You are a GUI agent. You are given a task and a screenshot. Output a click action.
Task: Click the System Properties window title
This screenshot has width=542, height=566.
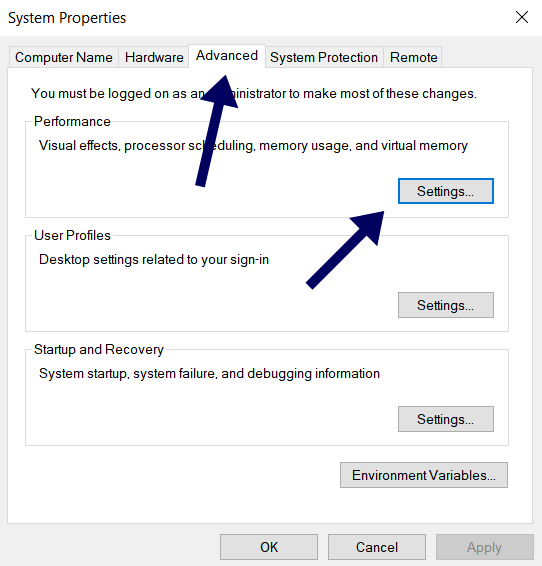[x=67, y=18]
